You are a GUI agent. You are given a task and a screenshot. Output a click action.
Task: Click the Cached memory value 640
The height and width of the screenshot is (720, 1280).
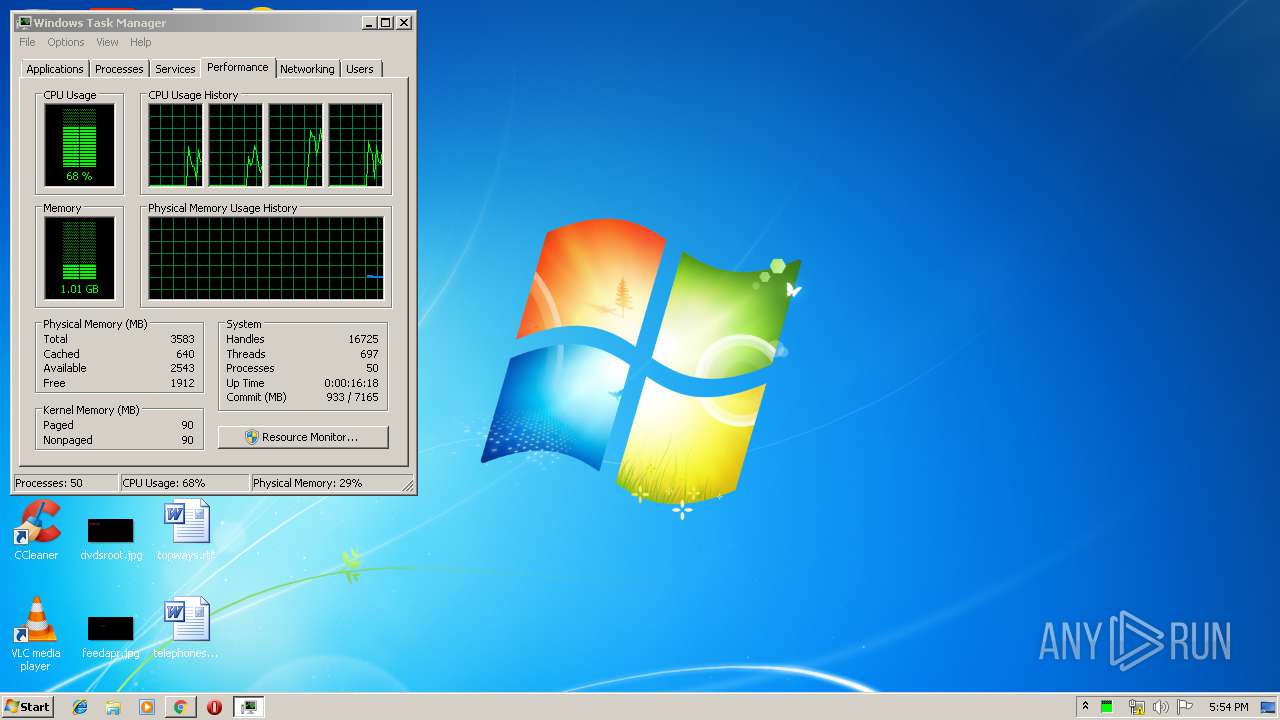click(x=185, y=354)
